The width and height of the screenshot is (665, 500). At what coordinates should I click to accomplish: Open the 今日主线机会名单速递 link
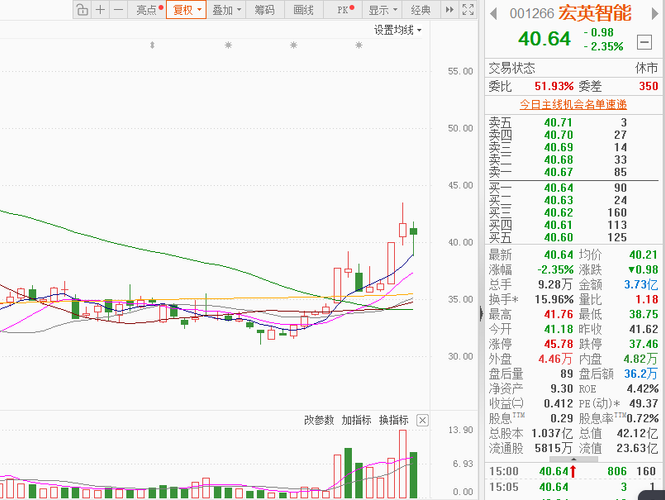(573, 104)
